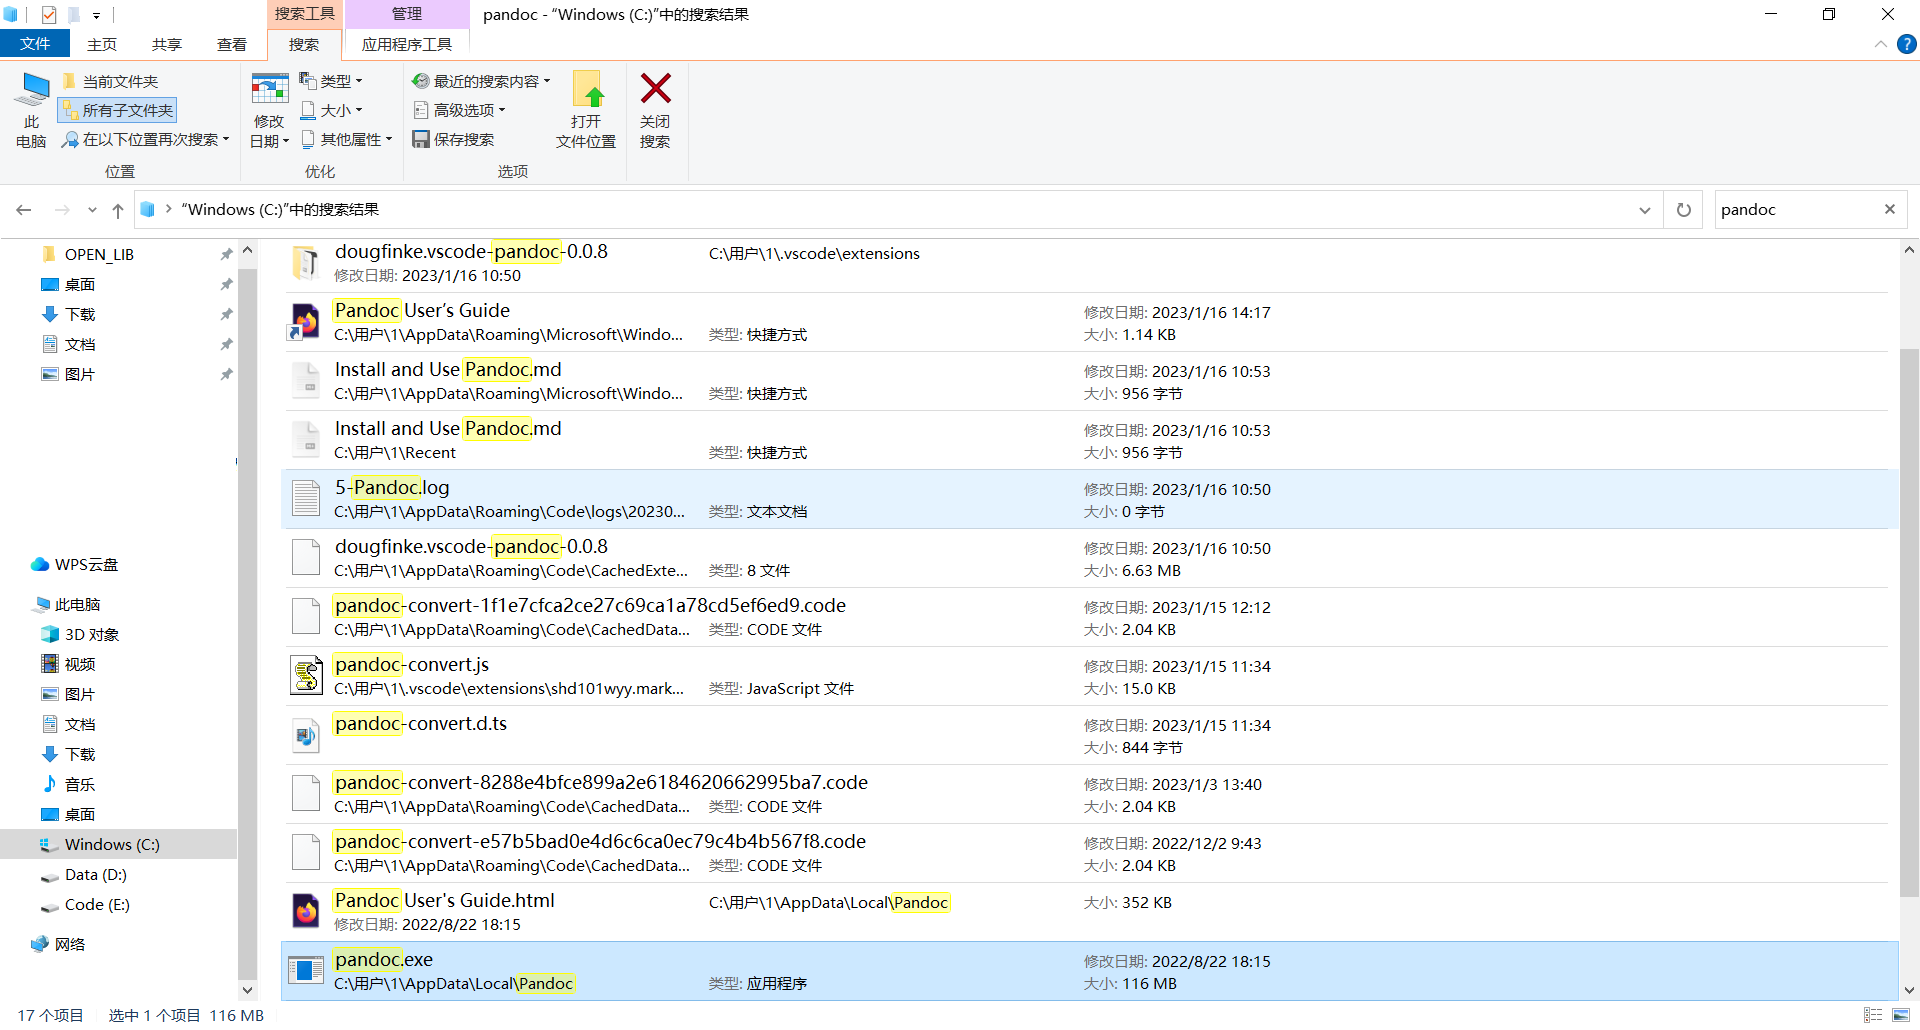Click quick access toolbar properties checkmark icon
Image resolution: width=1920 pixels, height=1030 pixels.
pyautogui.click(x=49, y=14)
